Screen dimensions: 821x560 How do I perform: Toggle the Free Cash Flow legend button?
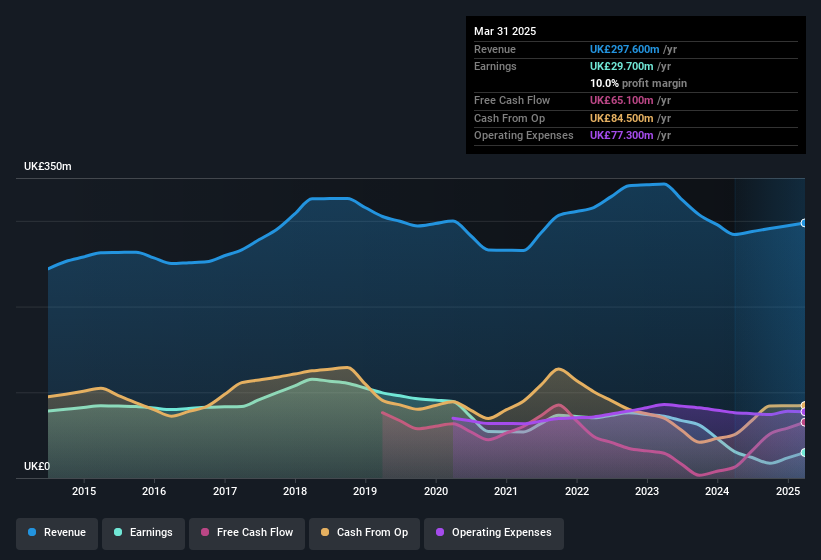tap(247, 533)
